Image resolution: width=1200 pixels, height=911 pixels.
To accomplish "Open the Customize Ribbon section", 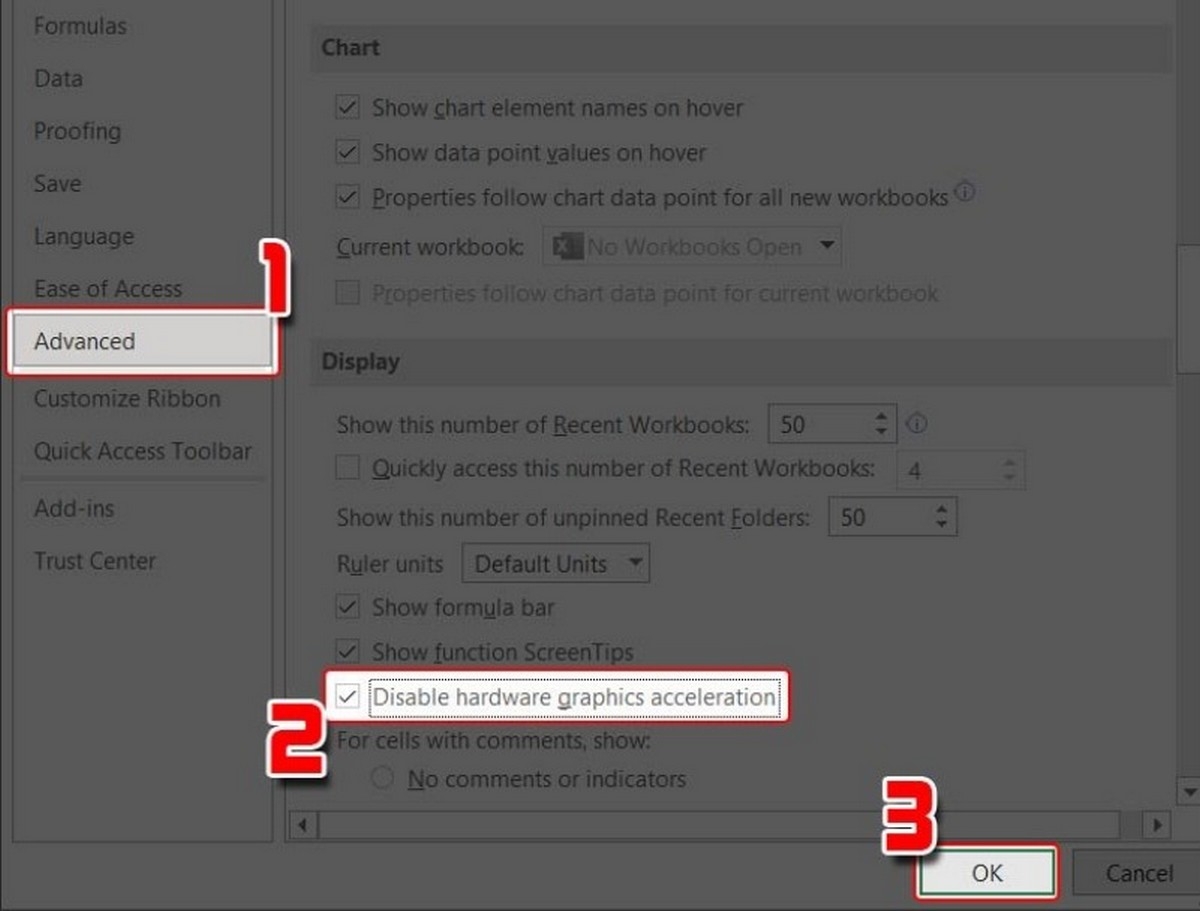I will [x=127, y=398].
